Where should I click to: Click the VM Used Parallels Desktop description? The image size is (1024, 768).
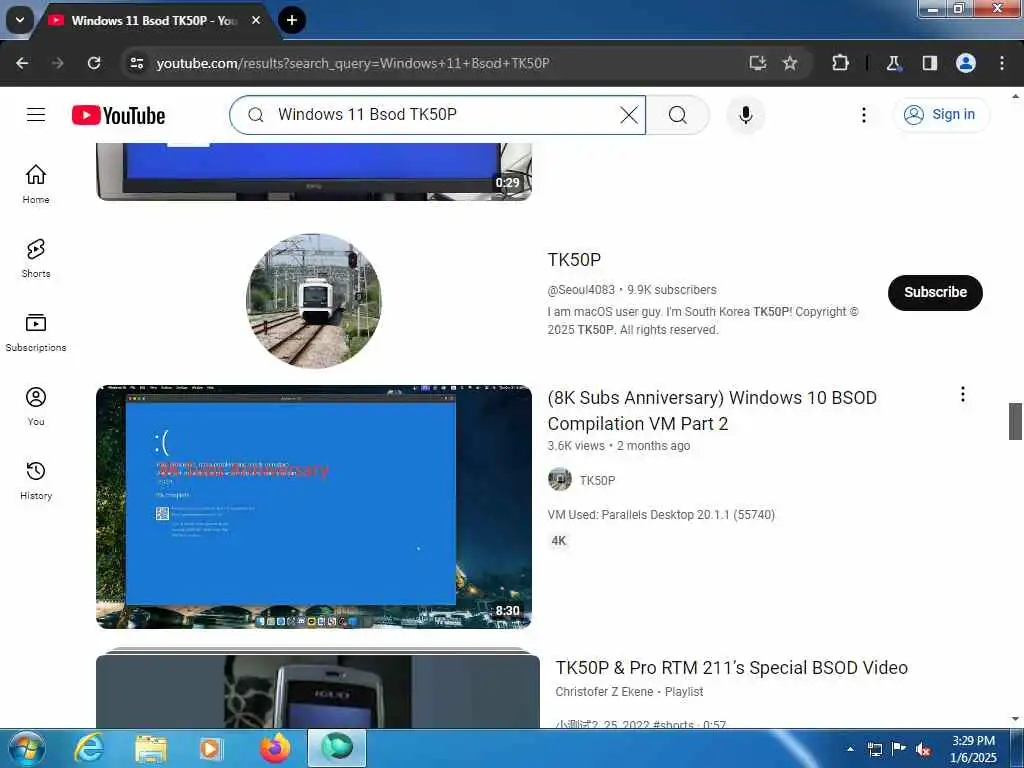coord(661,515)
